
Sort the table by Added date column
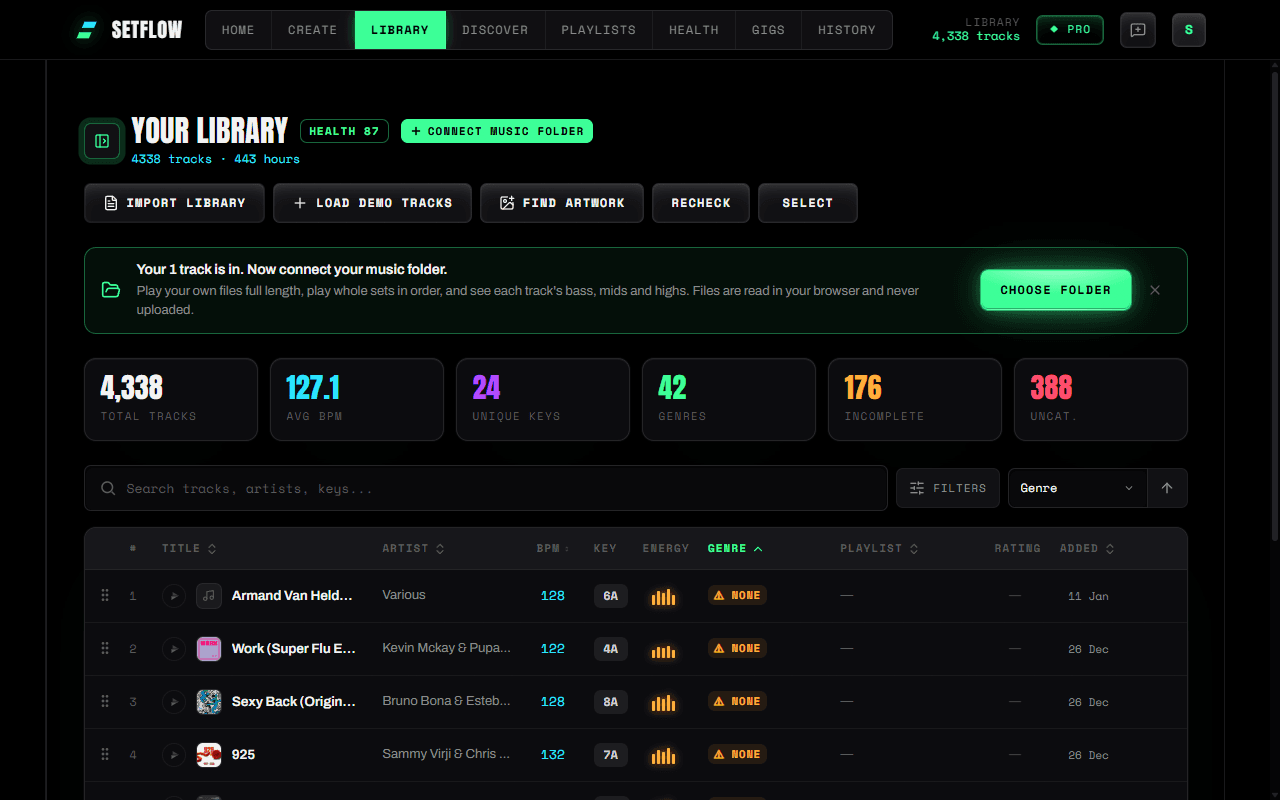pyautogui.click(x=1087, y=548)
